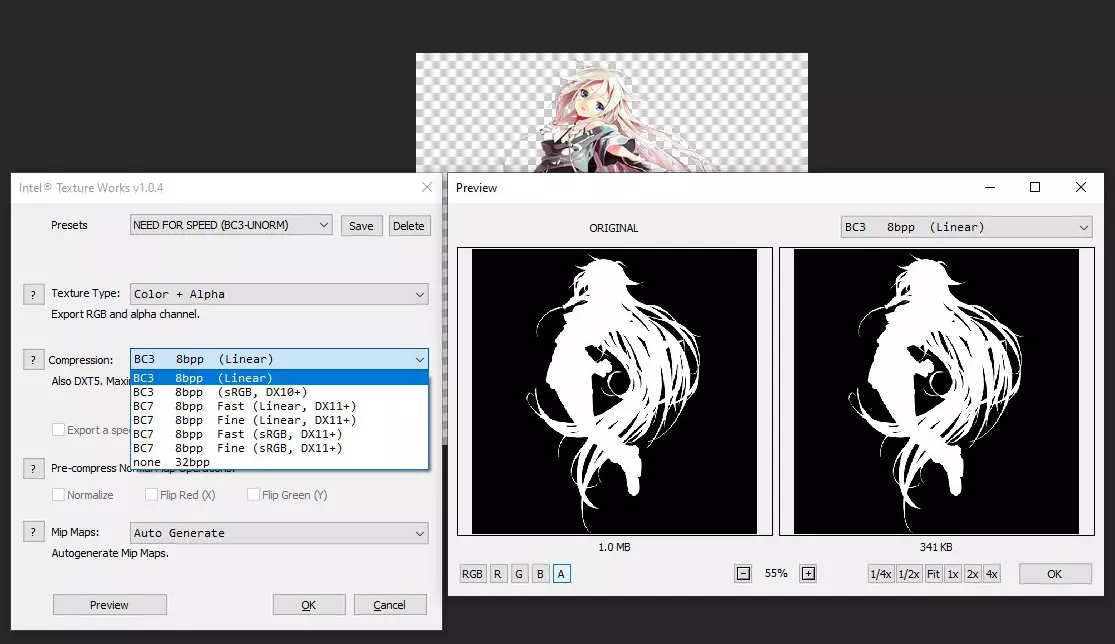
Task: Open help for Mip Maps
Action: point(33,532)
